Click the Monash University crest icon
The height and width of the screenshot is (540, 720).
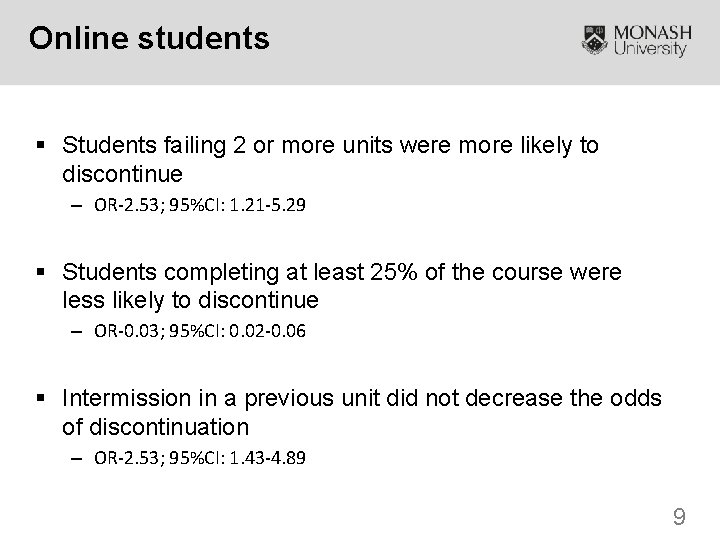pos(597,39)
